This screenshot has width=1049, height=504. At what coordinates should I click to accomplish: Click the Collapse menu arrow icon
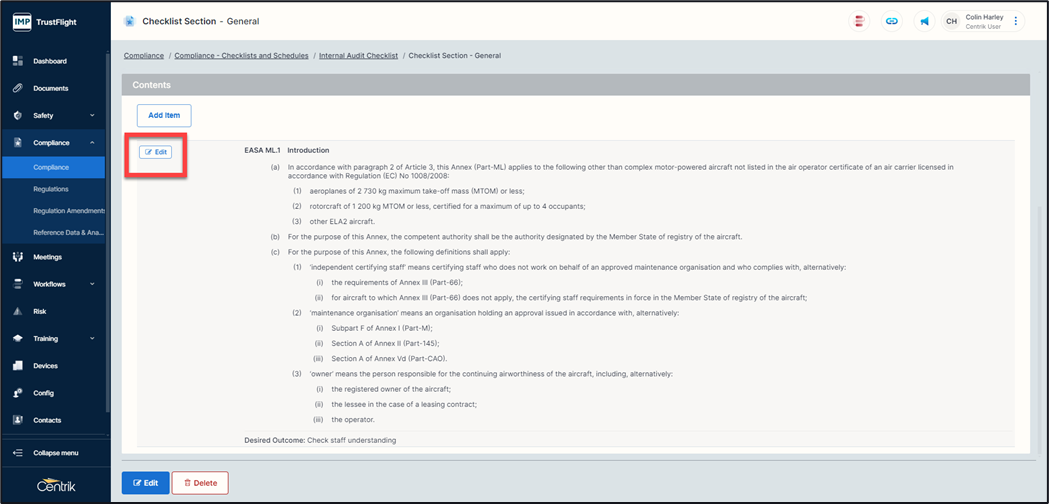(x=18, y=453)
